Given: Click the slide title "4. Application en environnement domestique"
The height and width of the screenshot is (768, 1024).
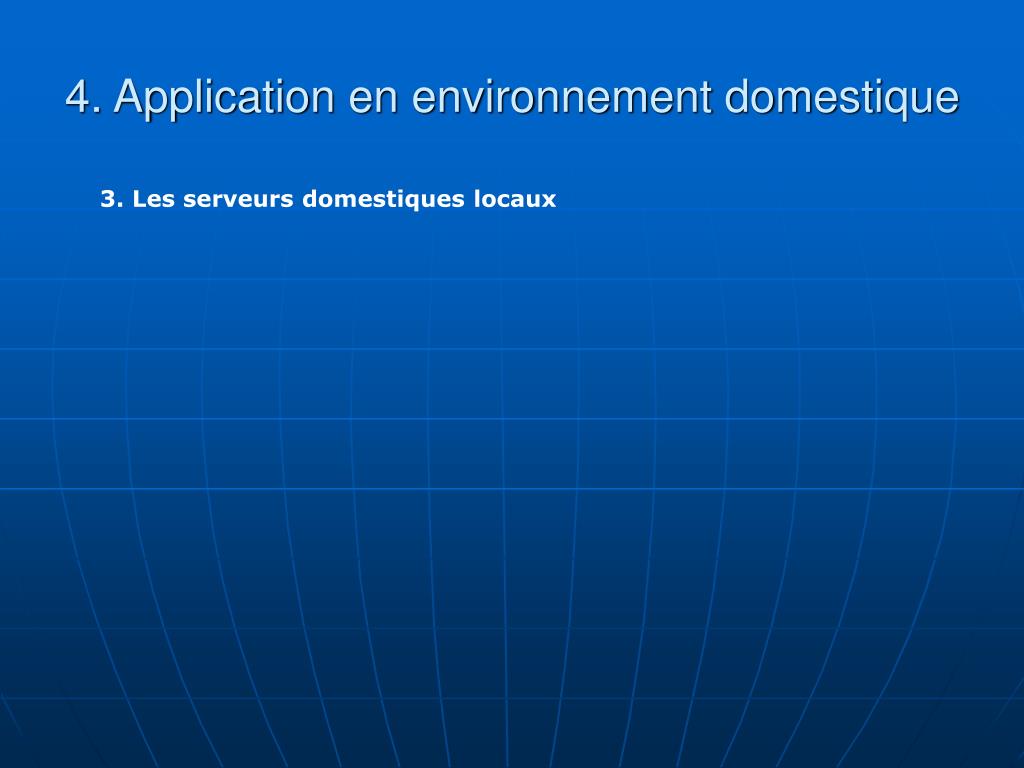Looking at the screenshot, I should point(512,98).
